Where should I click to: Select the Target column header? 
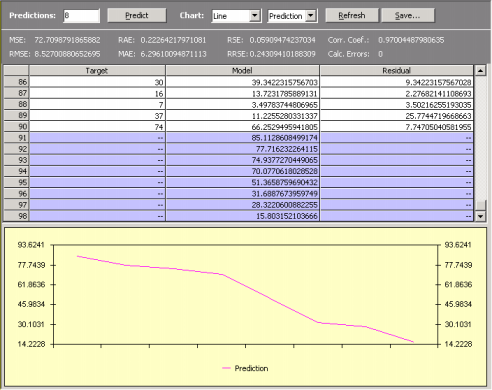[97, 70]
